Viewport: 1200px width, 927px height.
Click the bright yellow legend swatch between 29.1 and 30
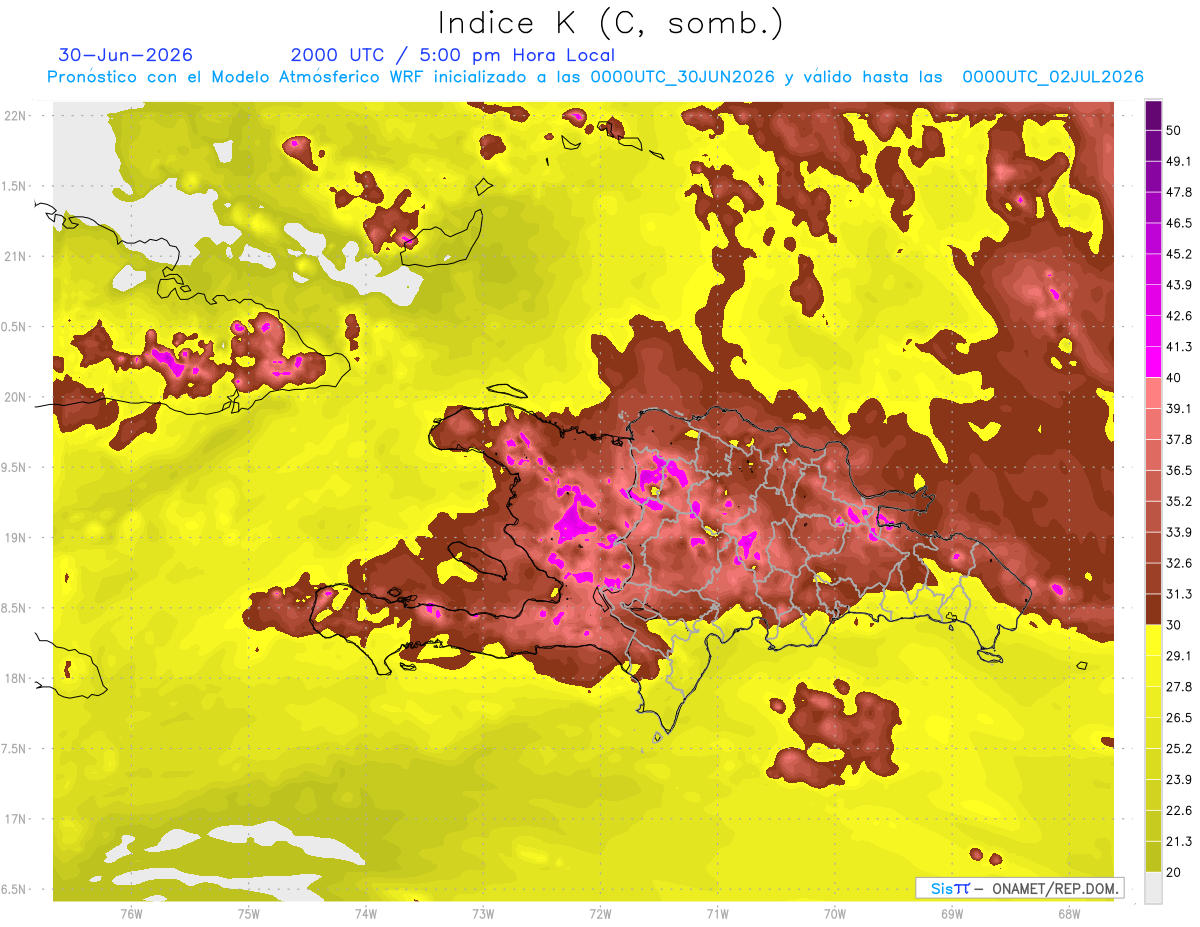pyautogui.click(x=1153, y=640)
